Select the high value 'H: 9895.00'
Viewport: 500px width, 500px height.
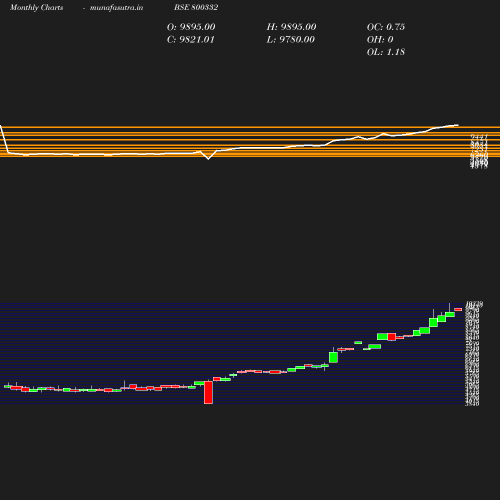(x=291, y=27)
